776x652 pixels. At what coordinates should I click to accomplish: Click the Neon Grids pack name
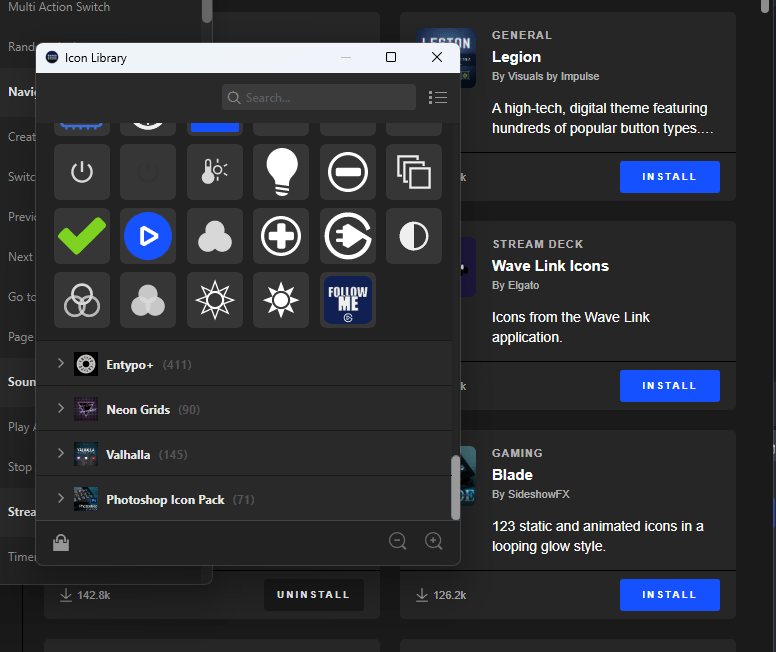138,410
